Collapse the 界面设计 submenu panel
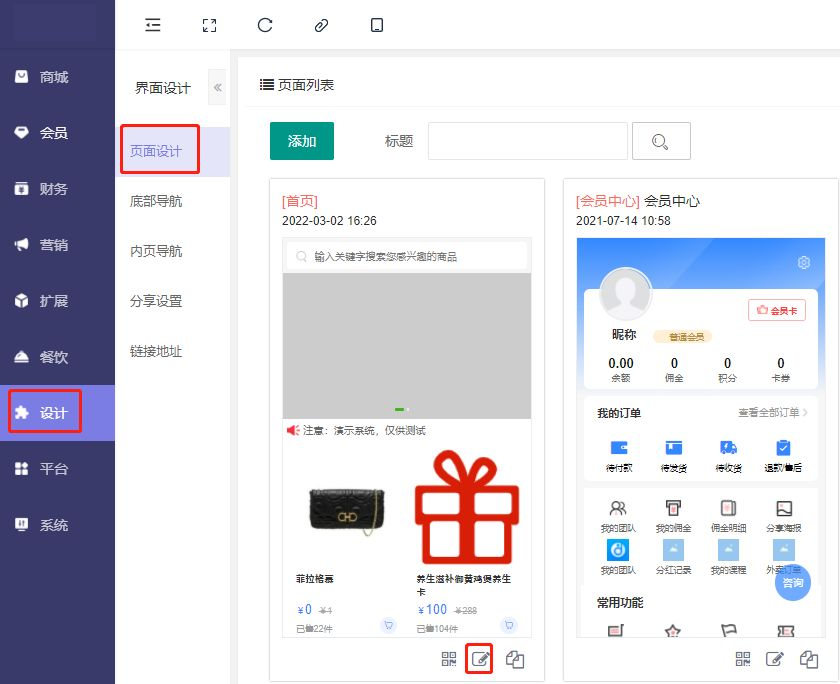 (x=217, y=87)
